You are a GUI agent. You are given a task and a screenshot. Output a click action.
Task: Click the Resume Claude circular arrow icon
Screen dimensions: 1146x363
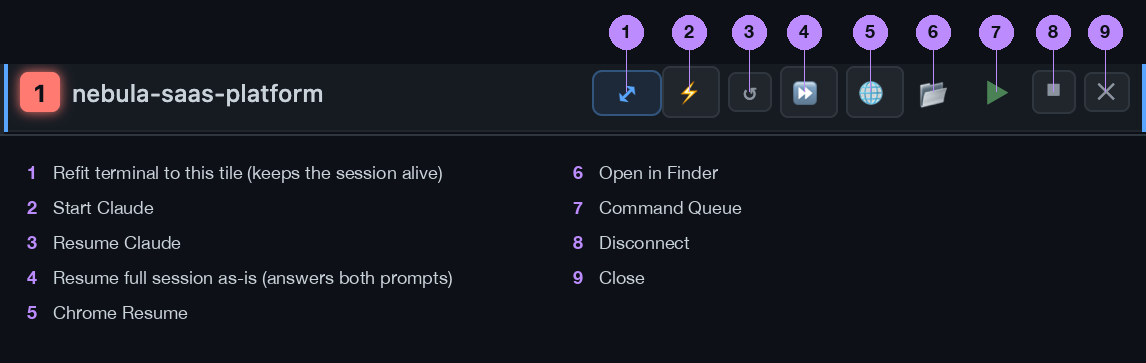point(749,93)
